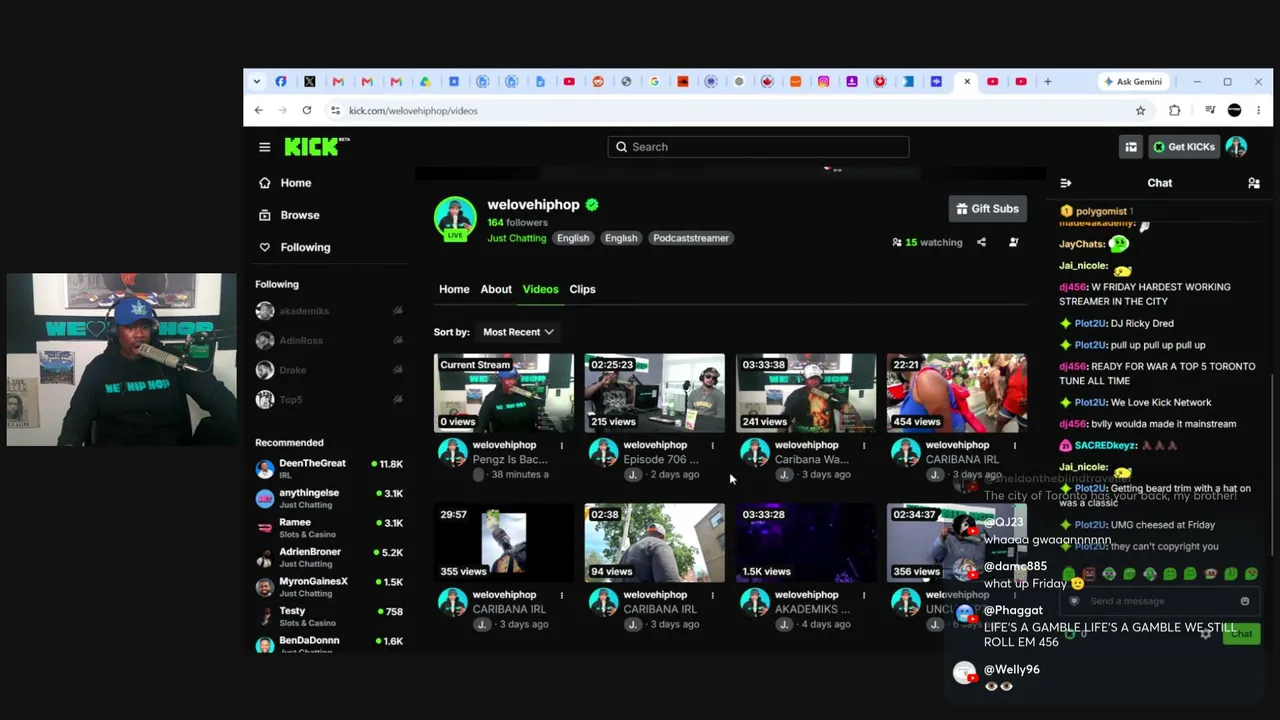
Task: Open the Chrome three-dot menu
Action: pos(1259,110)
